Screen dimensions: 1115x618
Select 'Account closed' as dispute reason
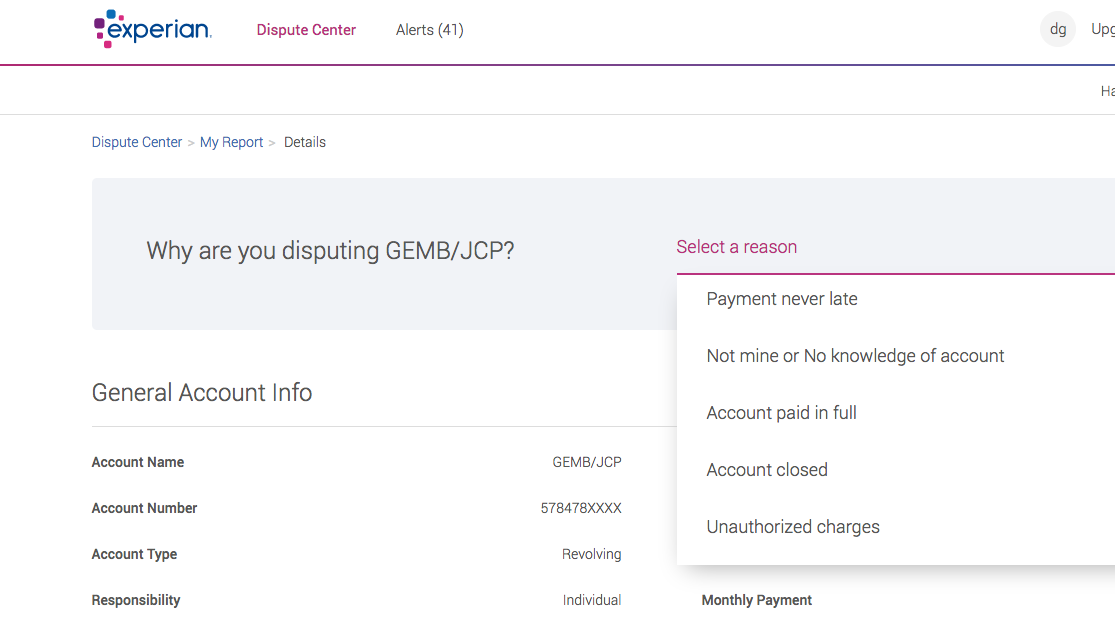click(x=767, y=470)
